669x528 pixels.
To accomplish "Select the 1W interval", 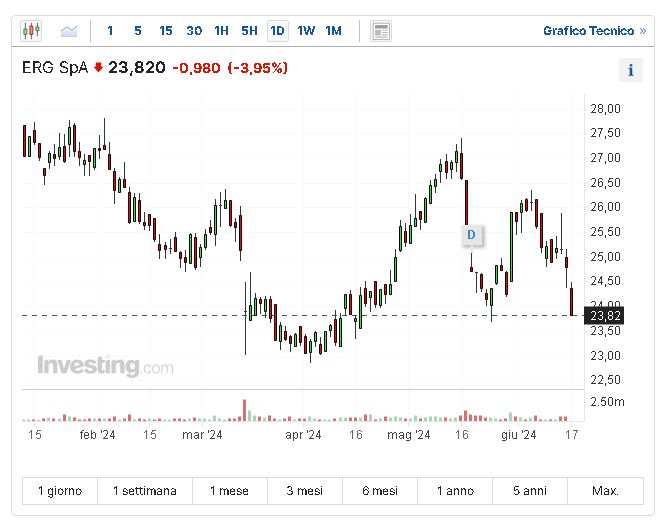I will [x=306, y=31].
